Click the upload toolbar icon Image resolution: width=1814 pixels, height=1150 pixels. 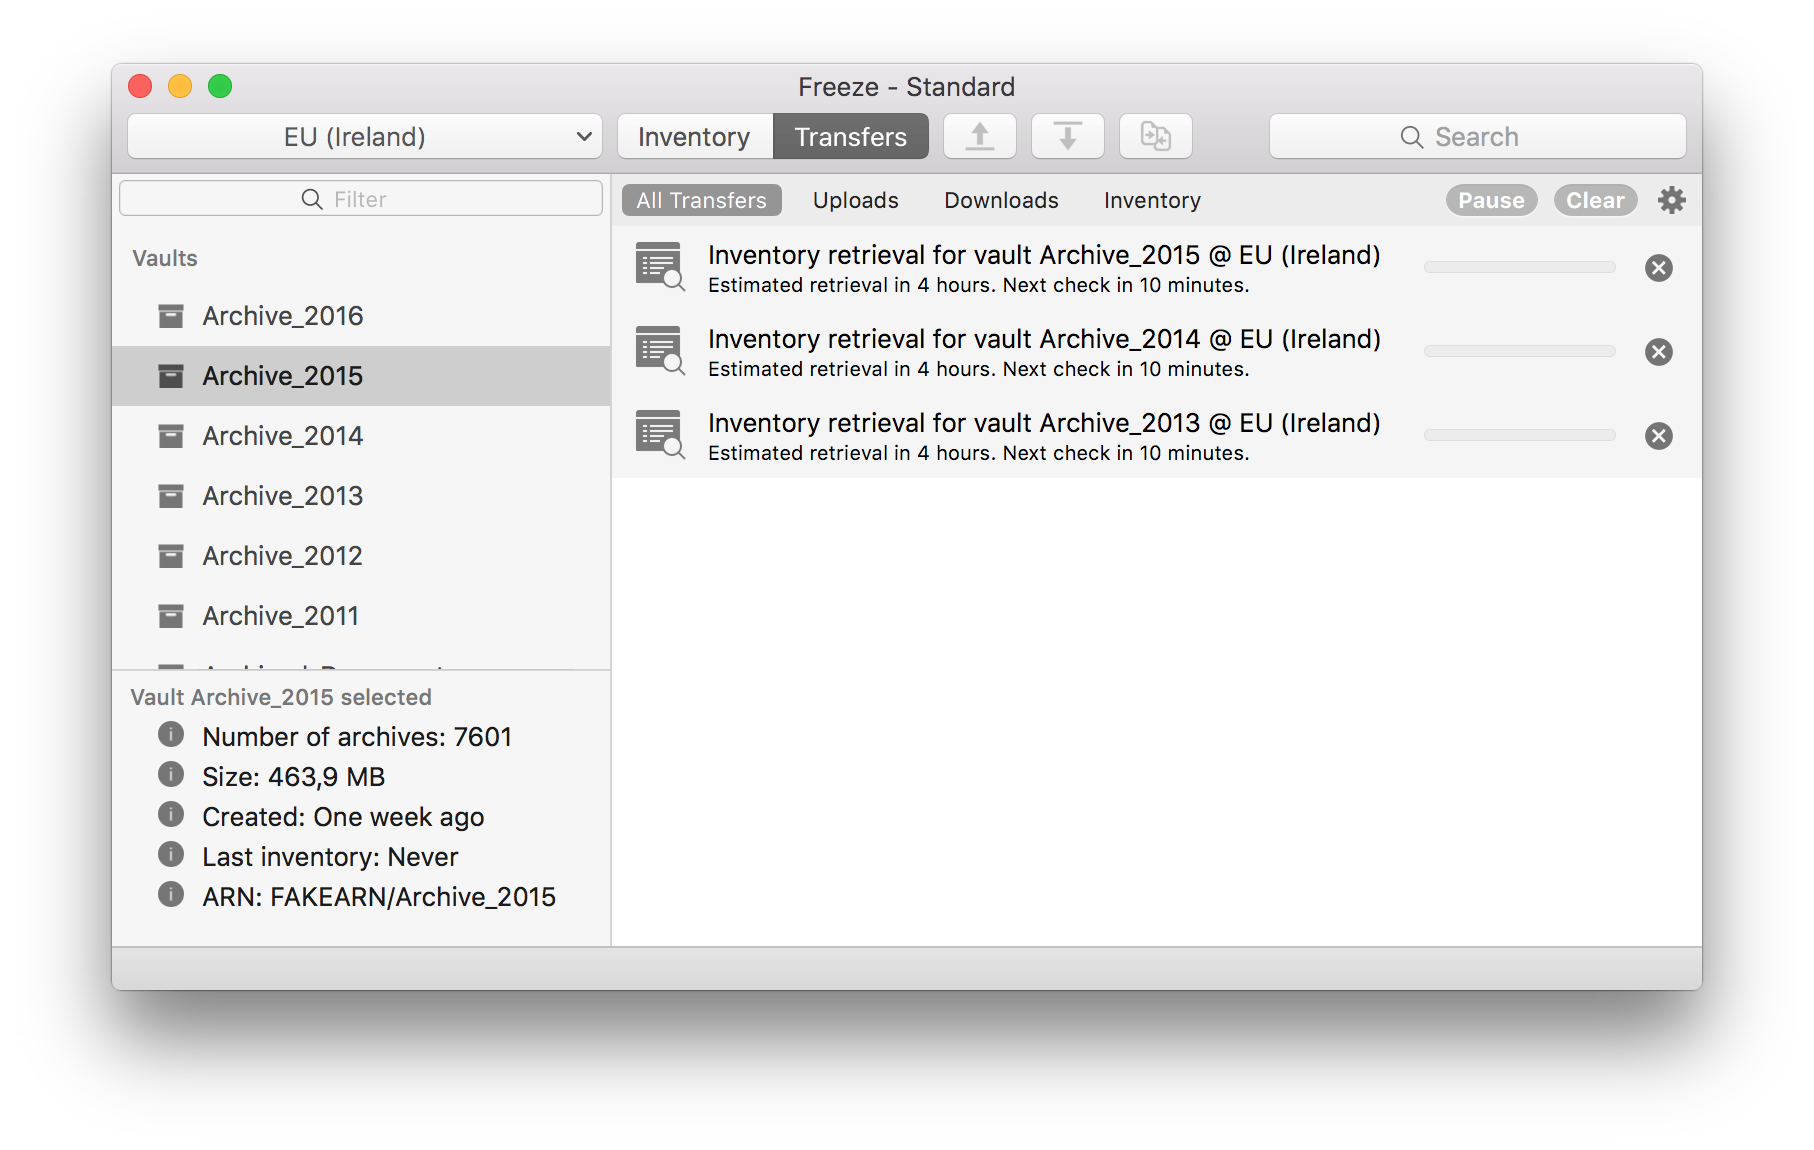[980, 136]
